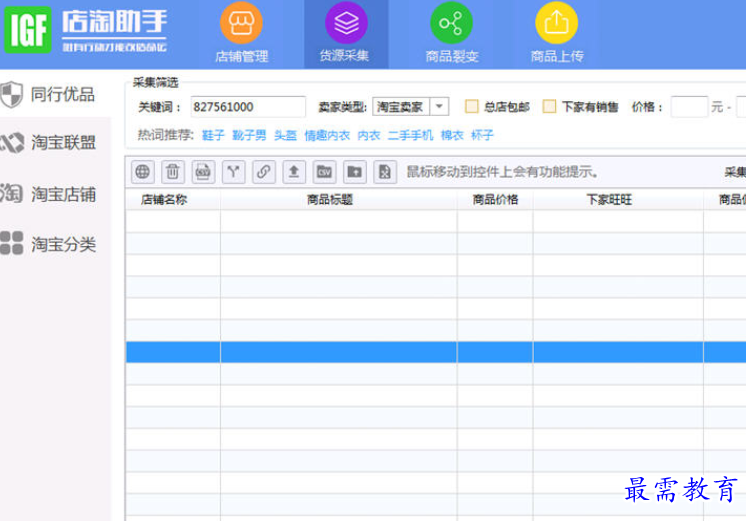
Task: Tick the 下家有销售 checkbox
Action: point(549,107)
